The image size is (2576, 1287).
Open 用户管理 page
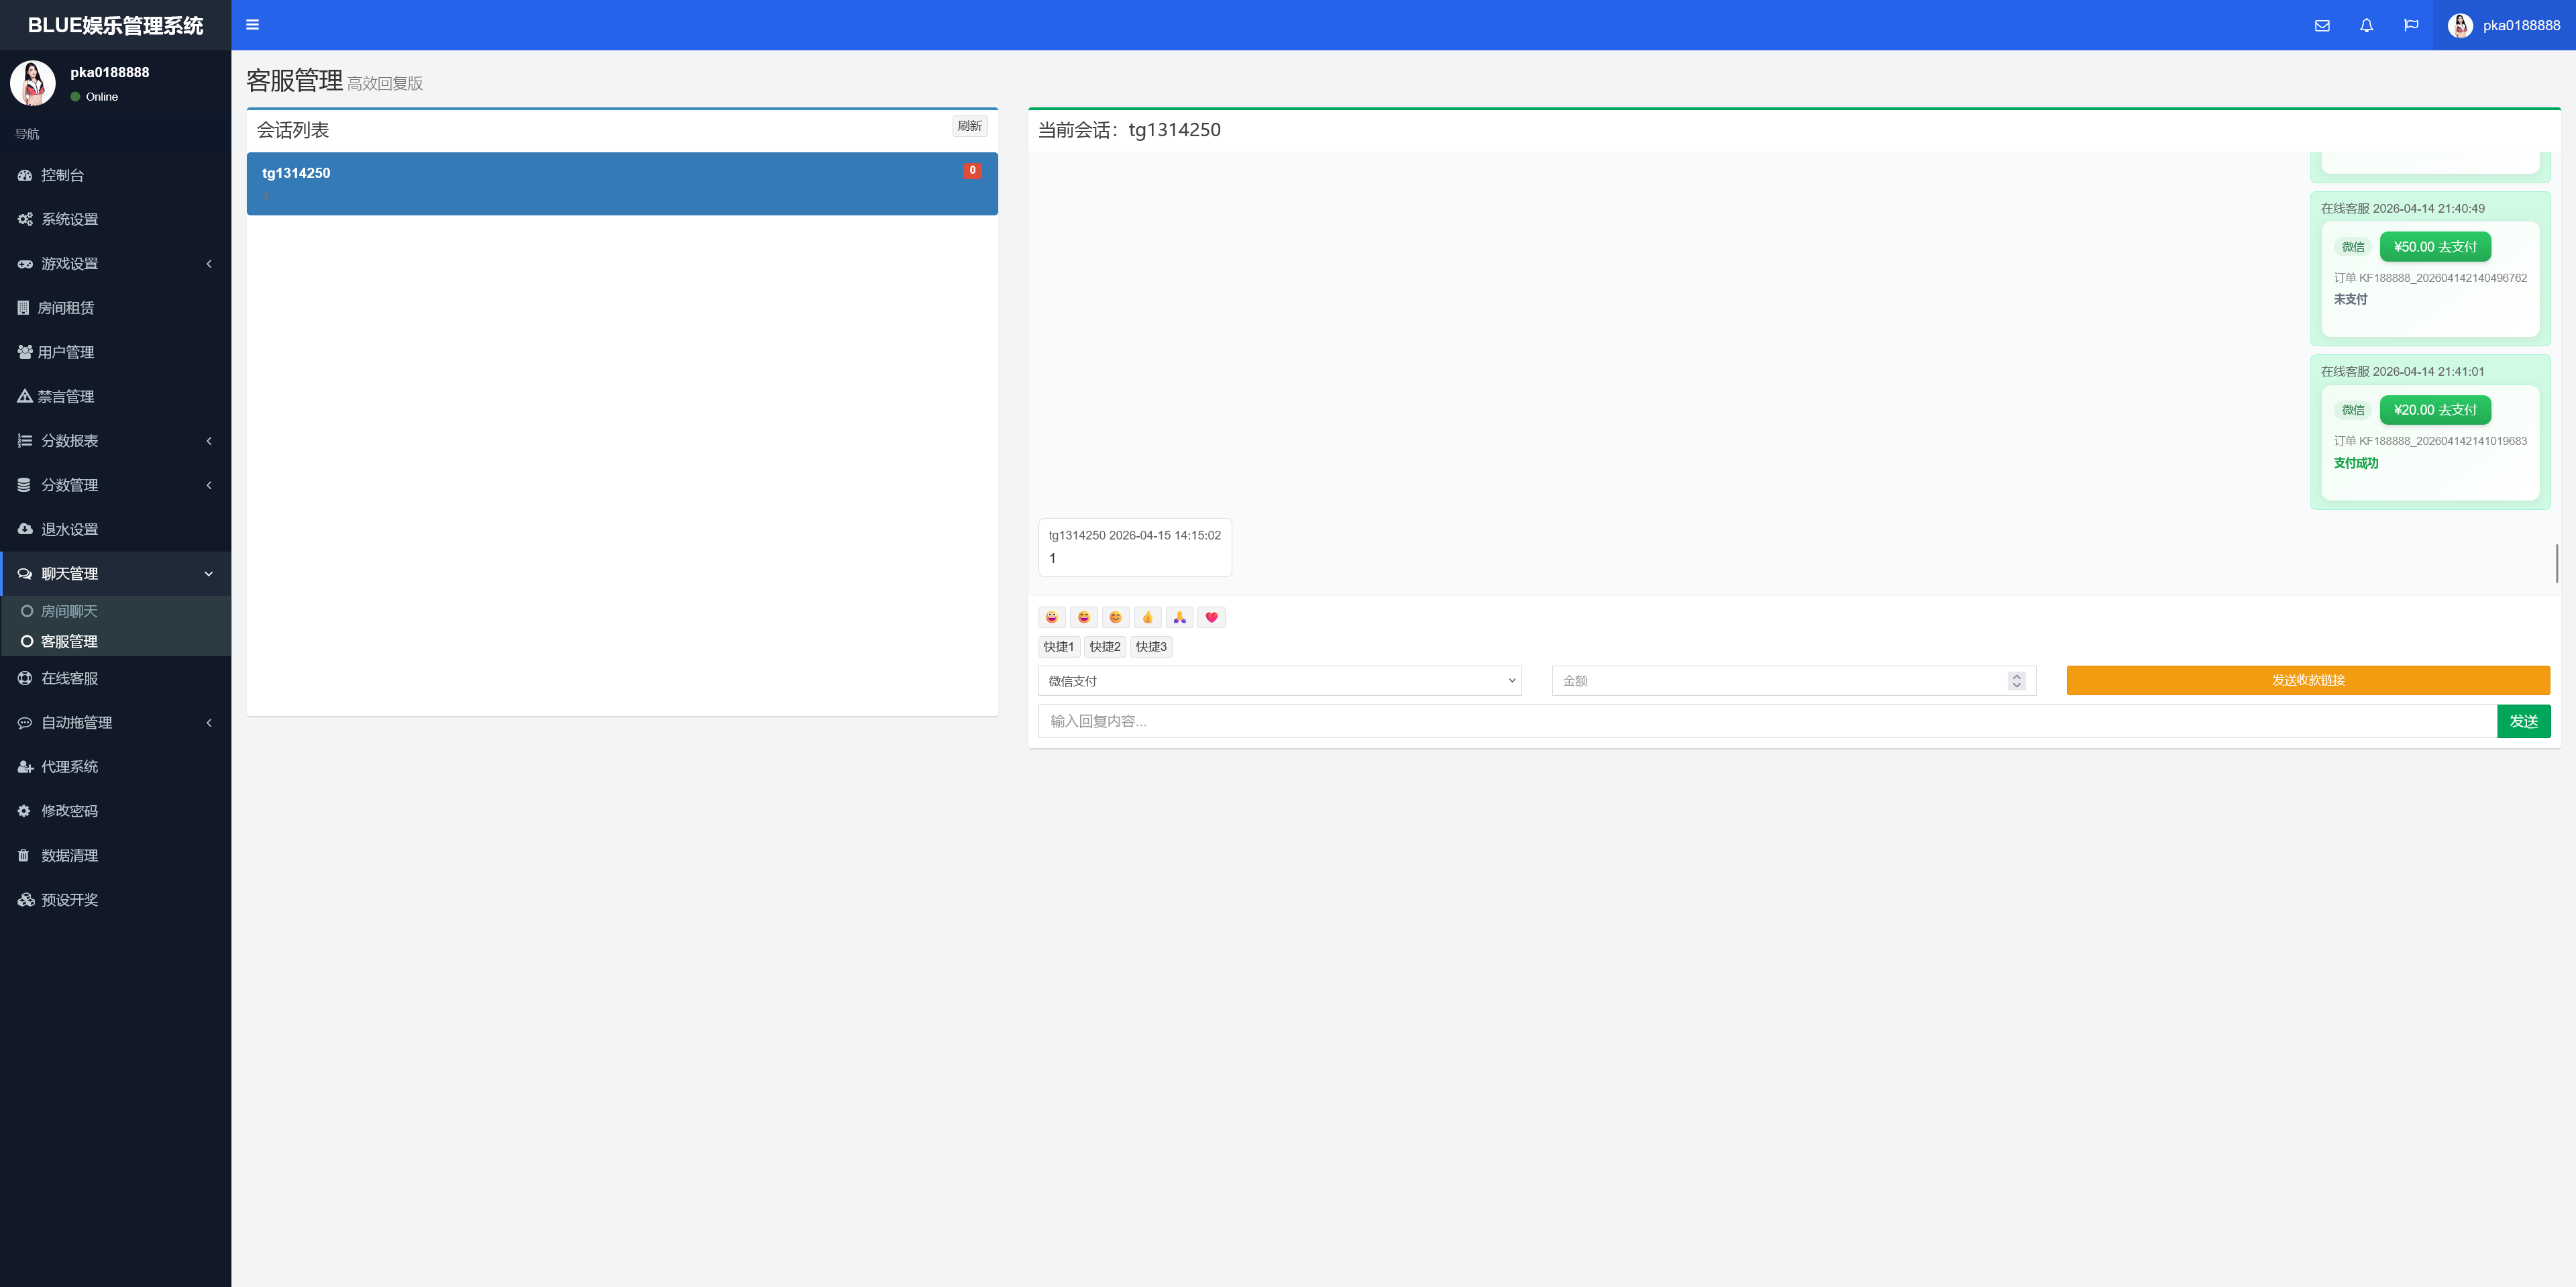tap(115, 352)
